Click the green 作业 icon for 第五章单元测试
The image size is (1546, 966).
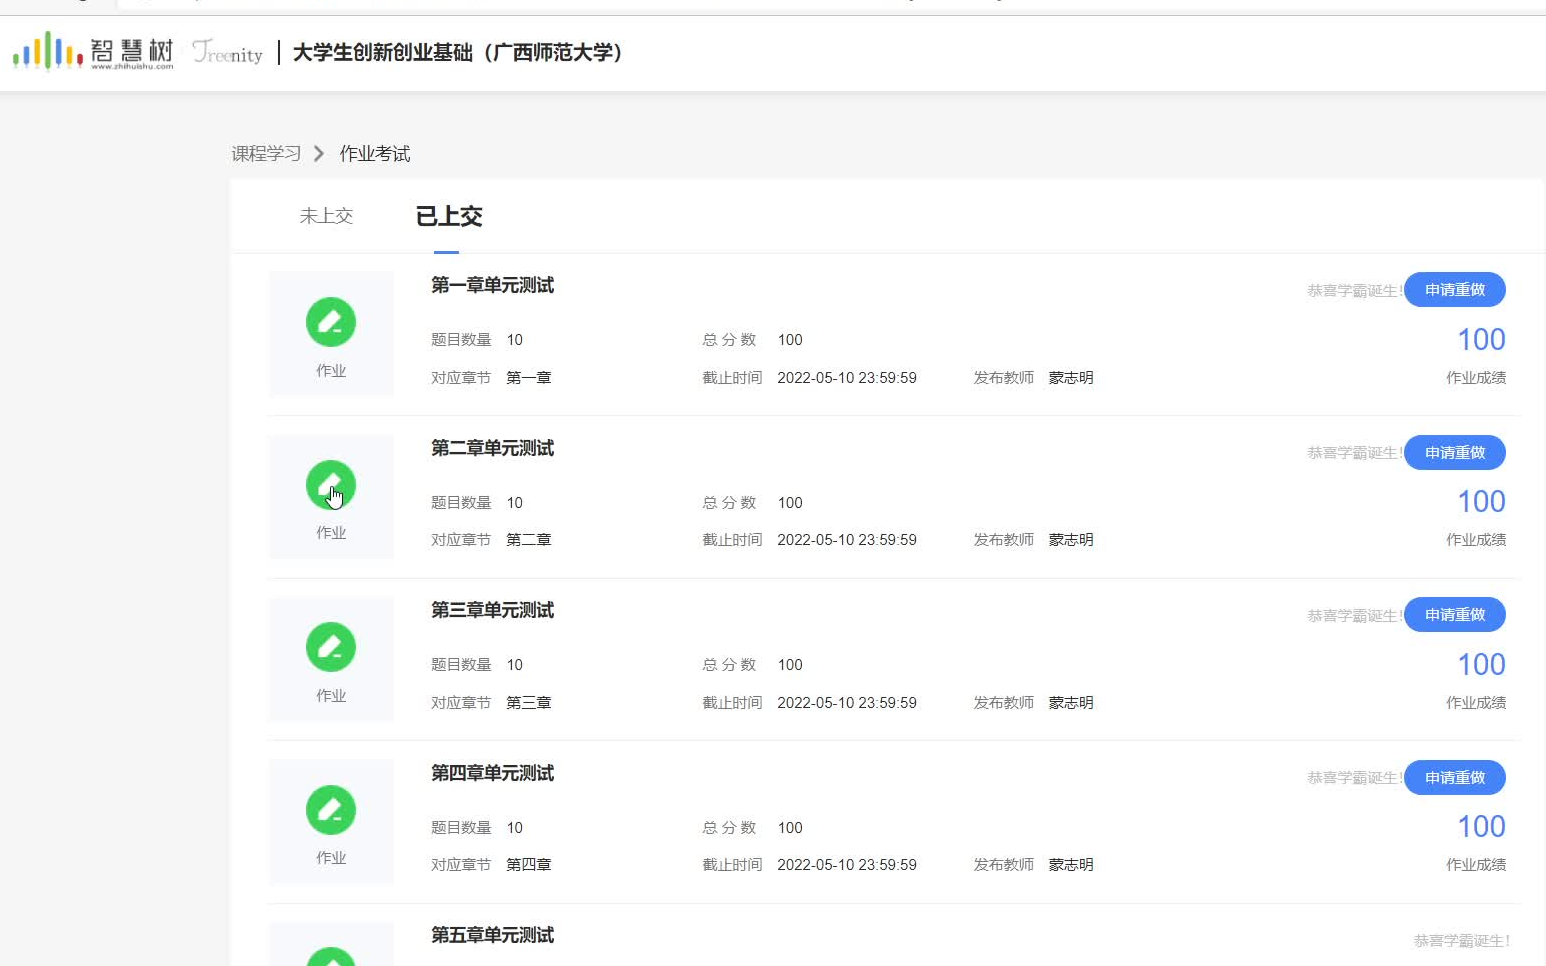[x=331, y=956]
